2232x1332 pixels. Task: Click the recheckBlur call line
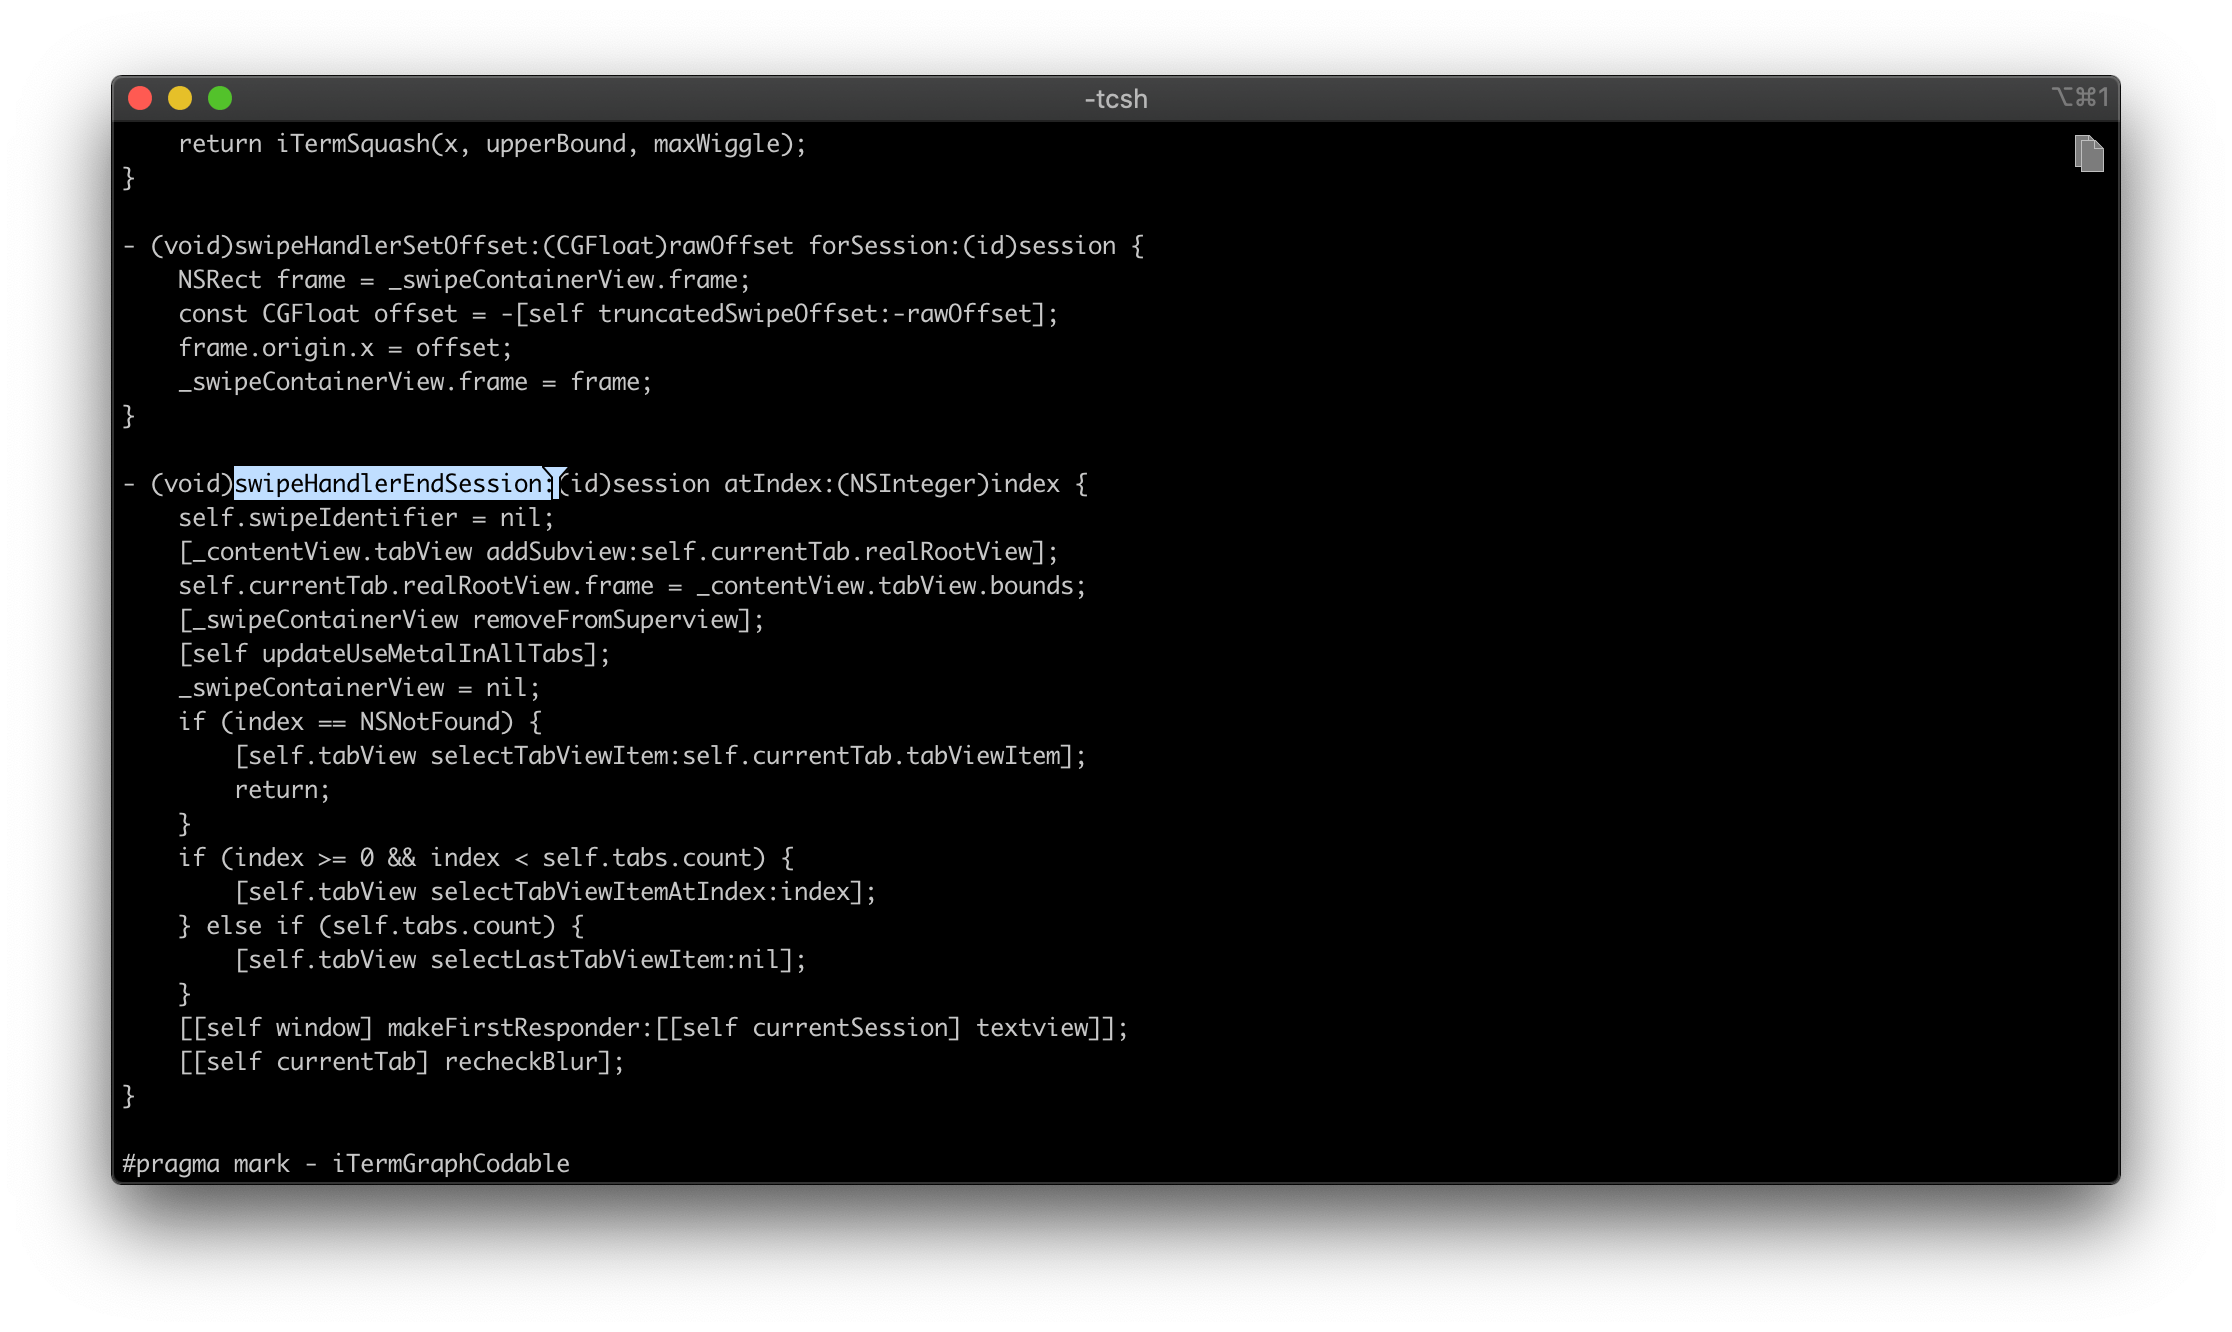(x=402, y=1061)
